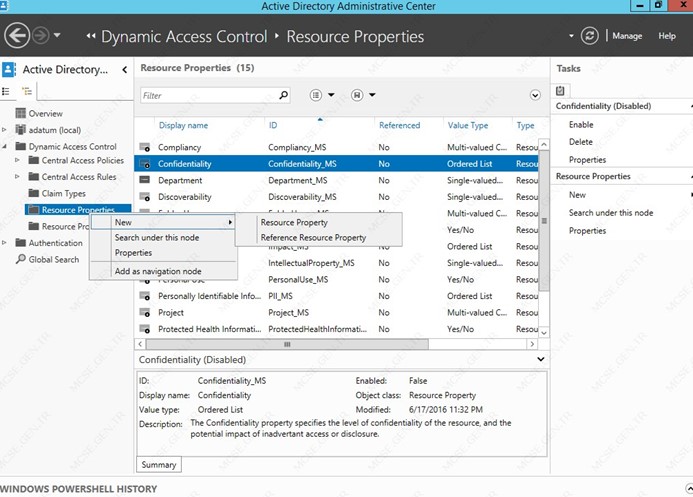Image resolution: width=693 pixels, height=497 pixels.
Task: Sort by ID column header
Action: point(273,125)
